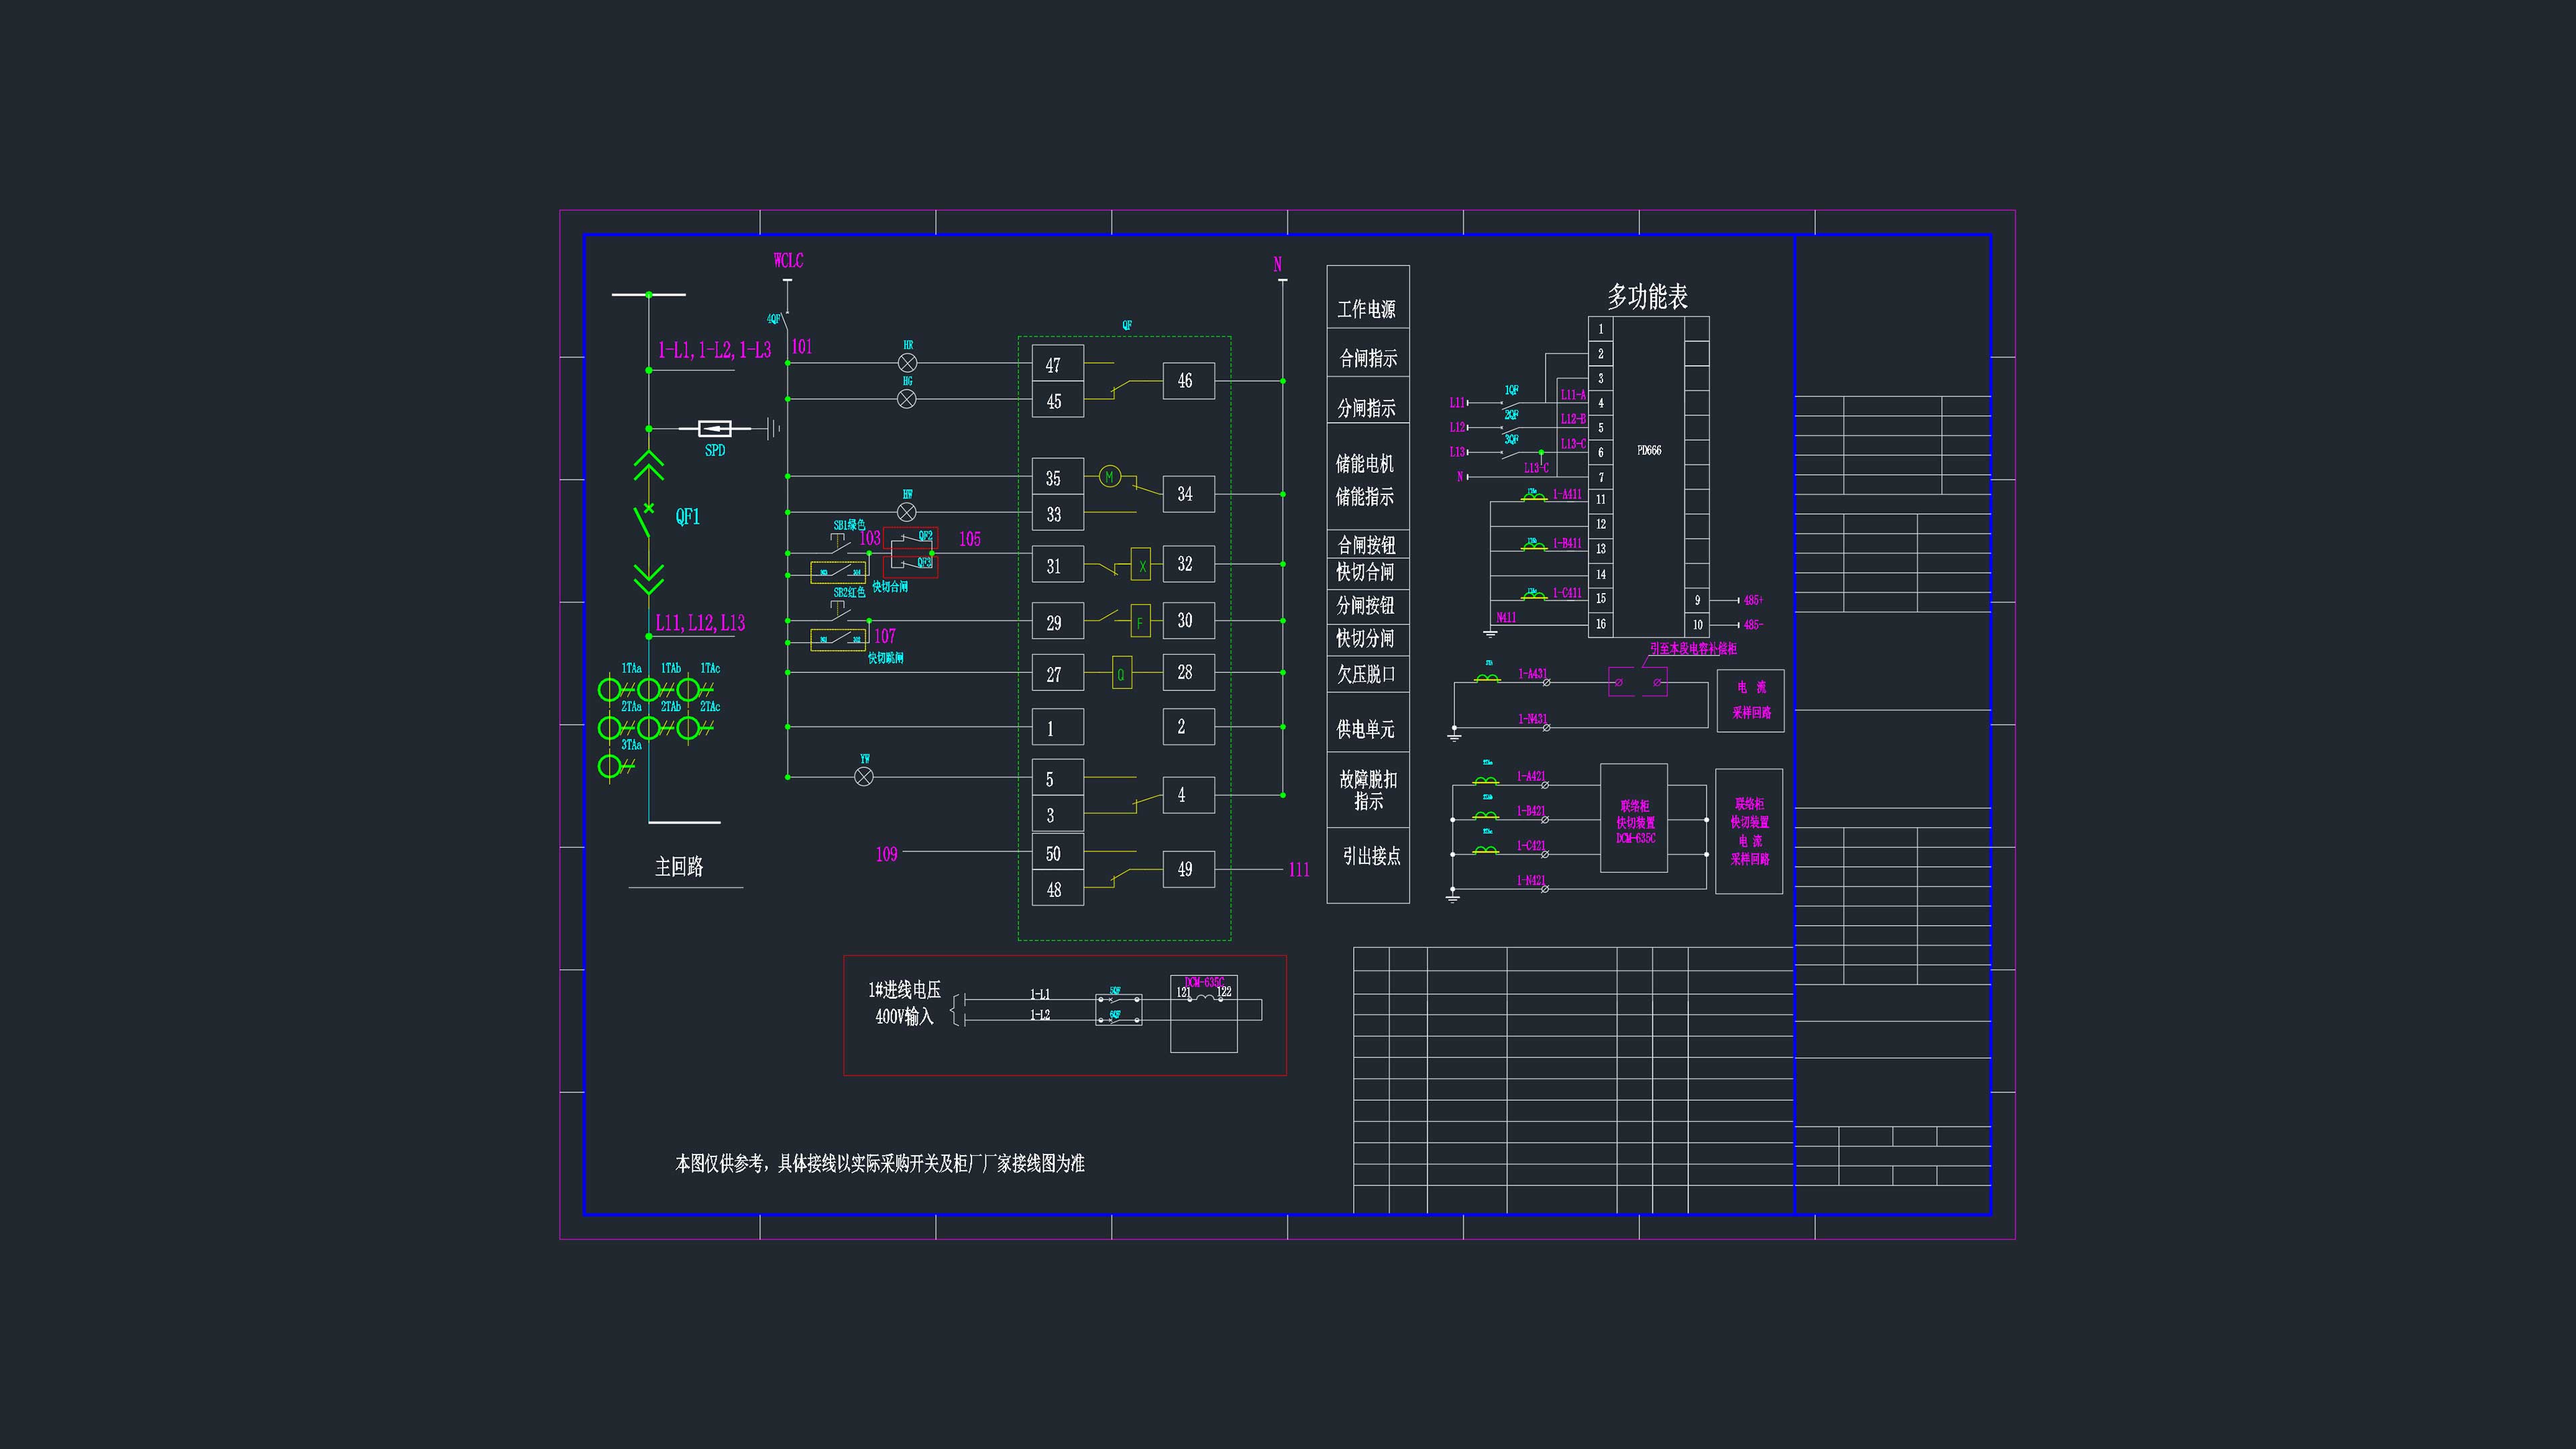Viewport: 2576px width, 1449px height.
Task: Click the 故障脱扣指示 description cell
Action: (1368, 790)
